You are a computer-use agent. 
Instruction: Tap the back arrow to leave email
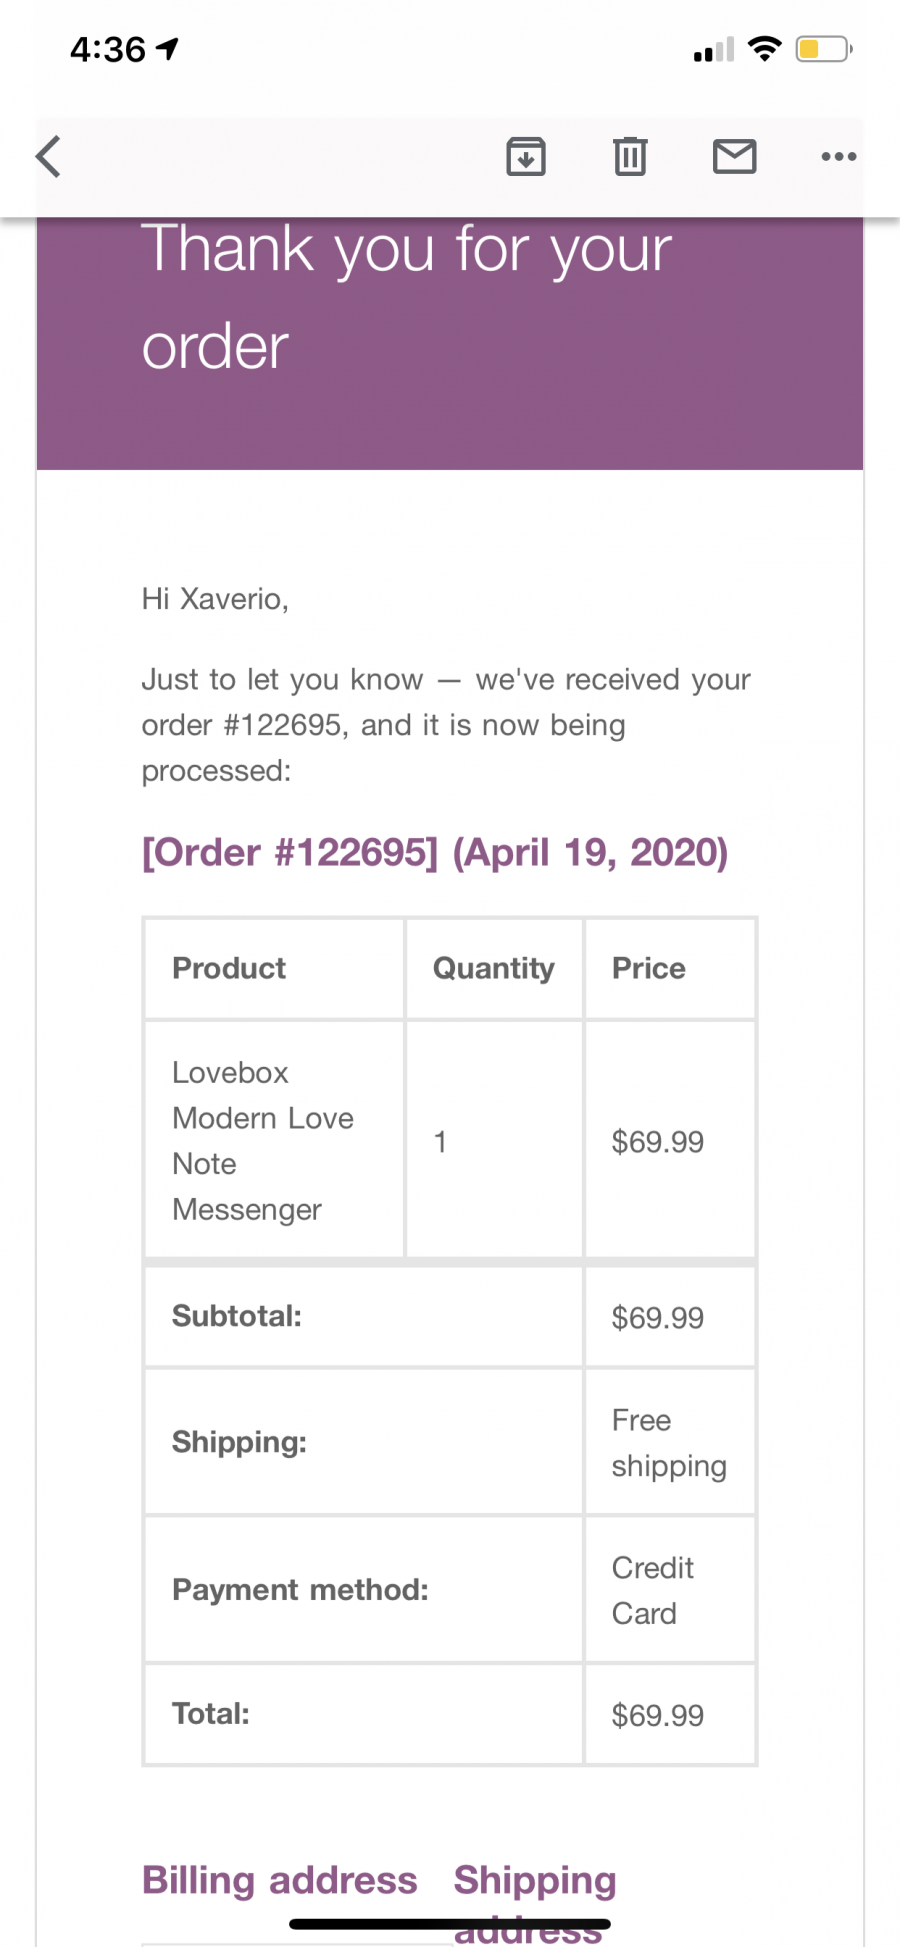[x=48, y=157]
